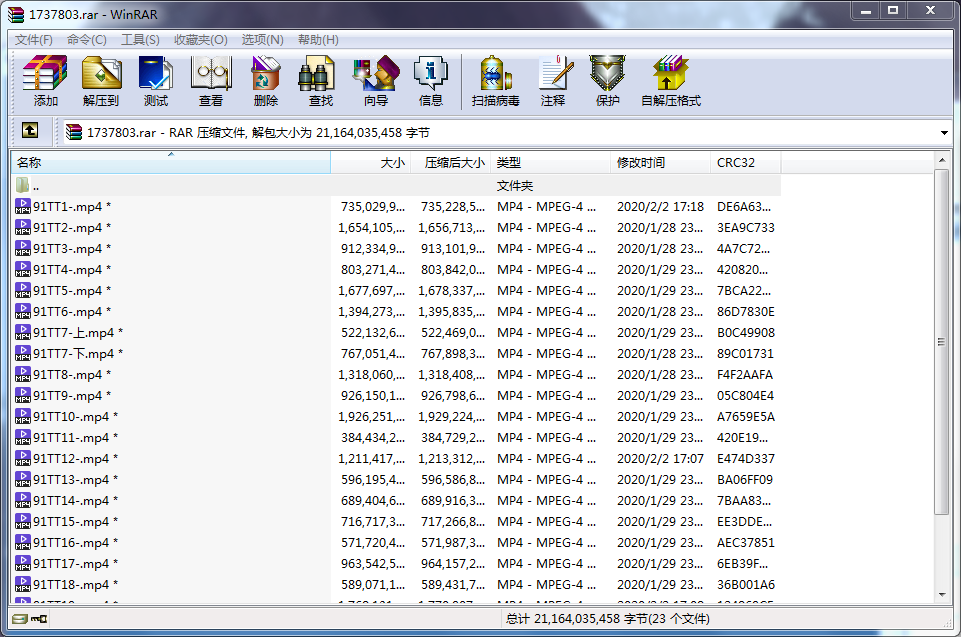The height and width of the screenshot is (637, 961).
Task: Click the WinRAR title bar books icon
Action: pos(16,14)
